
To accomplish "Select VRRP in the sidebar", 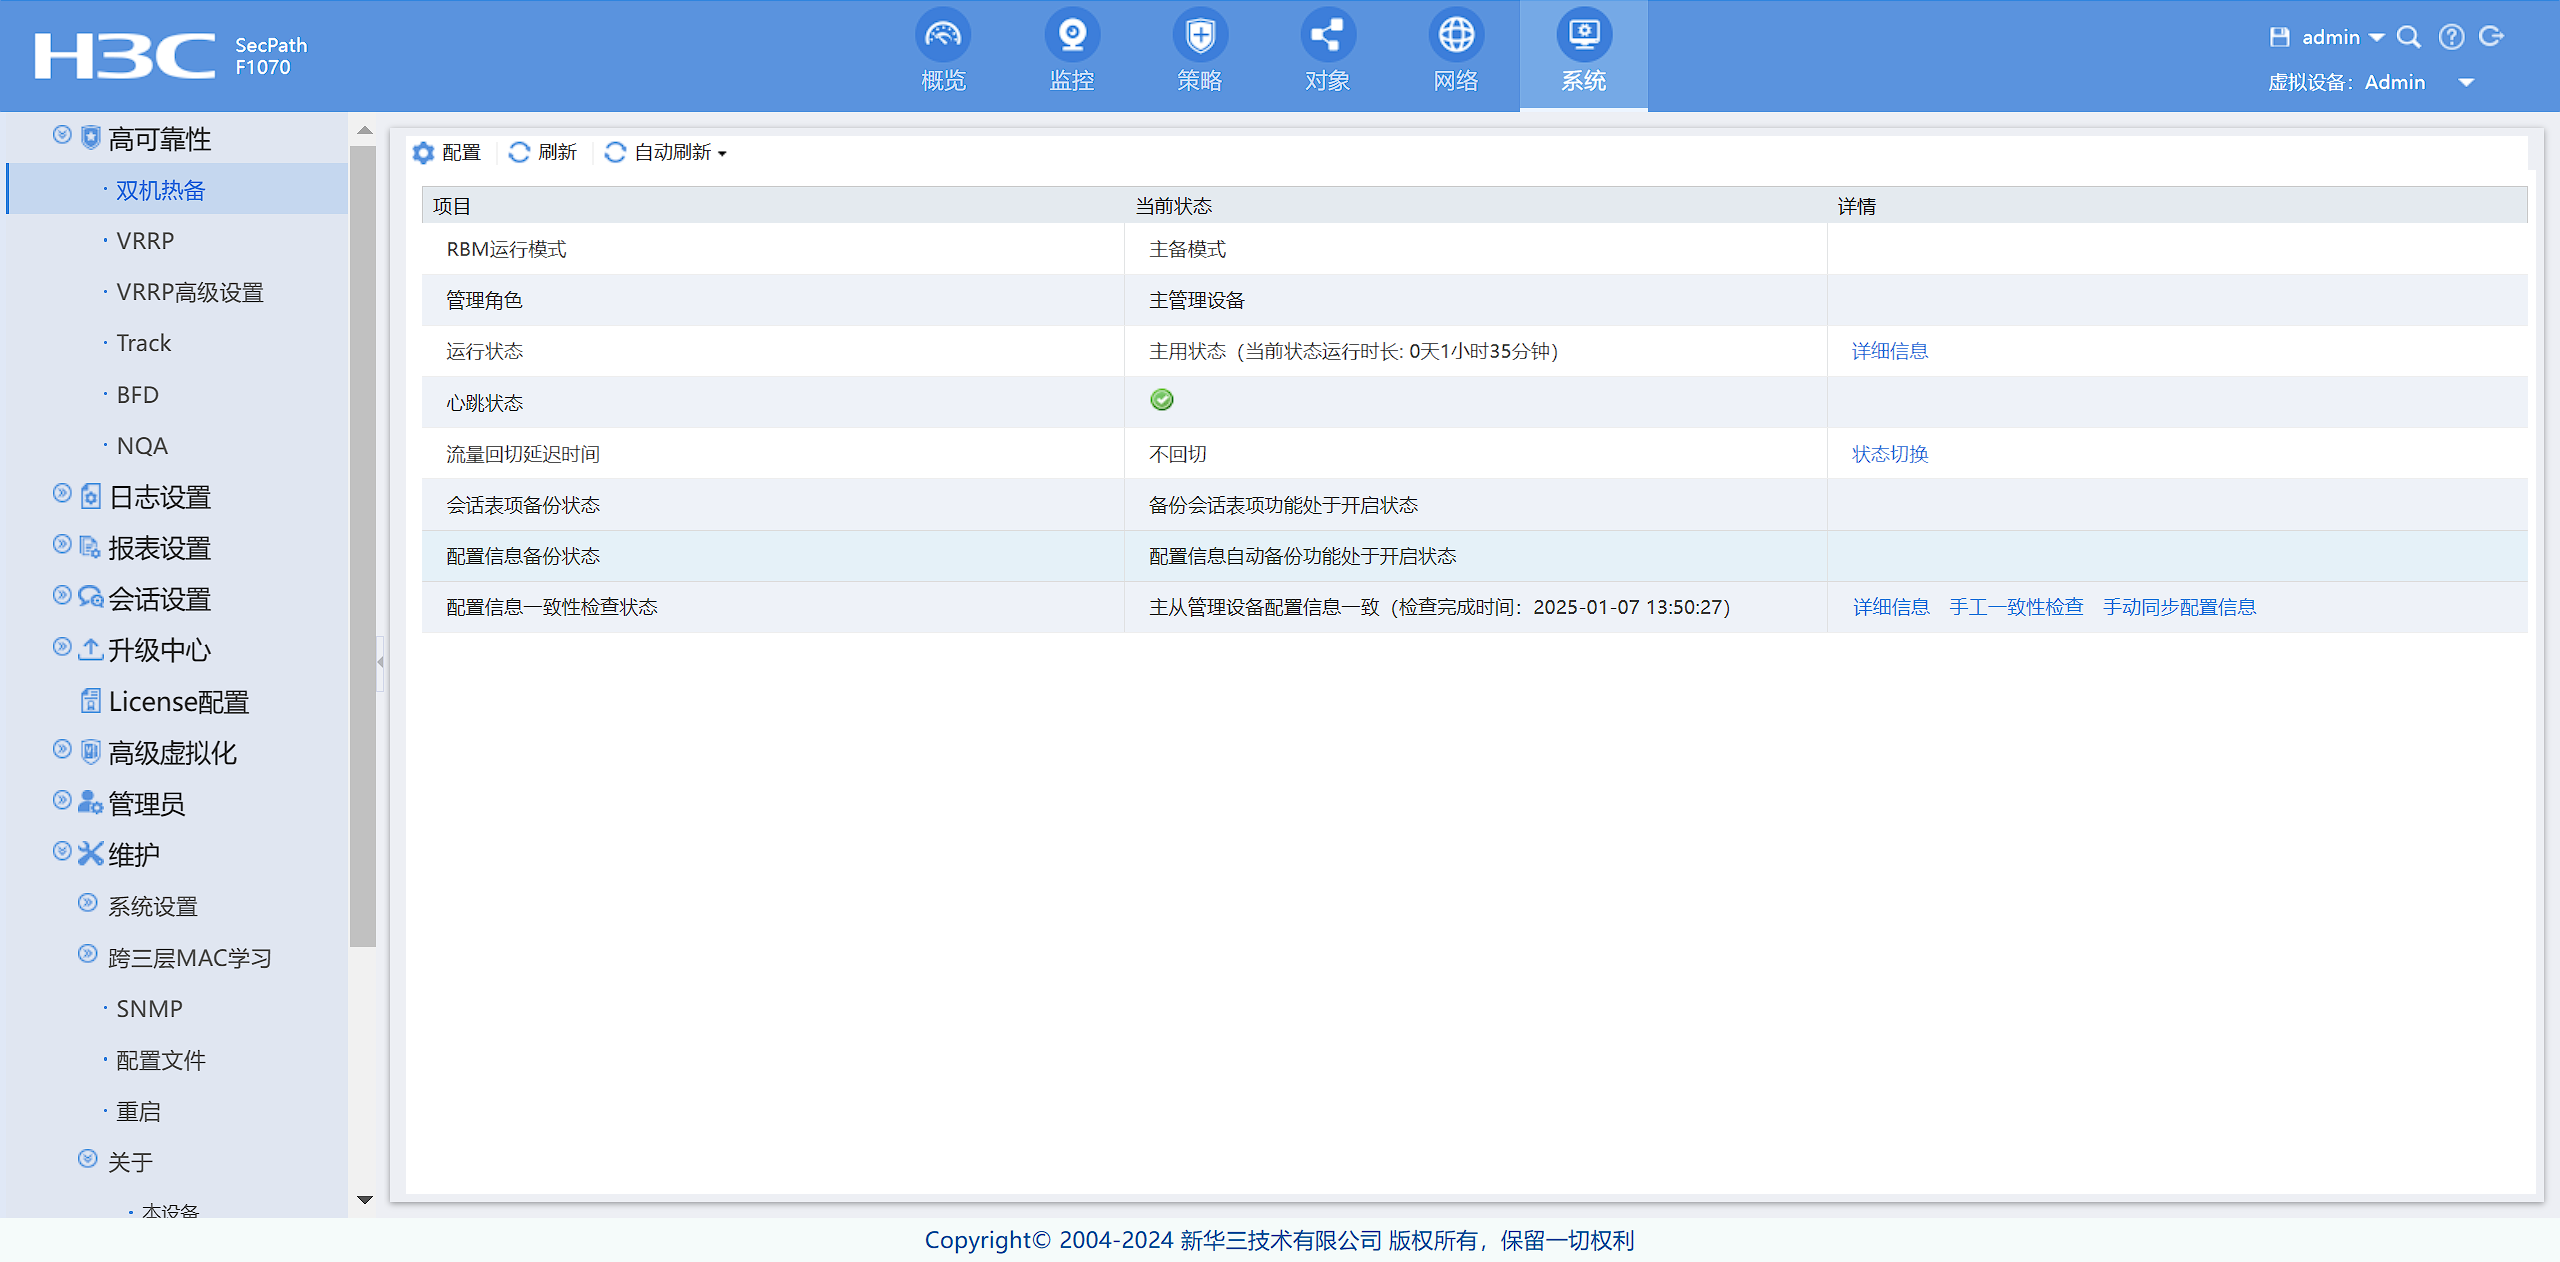I will [x=145, y=241].
